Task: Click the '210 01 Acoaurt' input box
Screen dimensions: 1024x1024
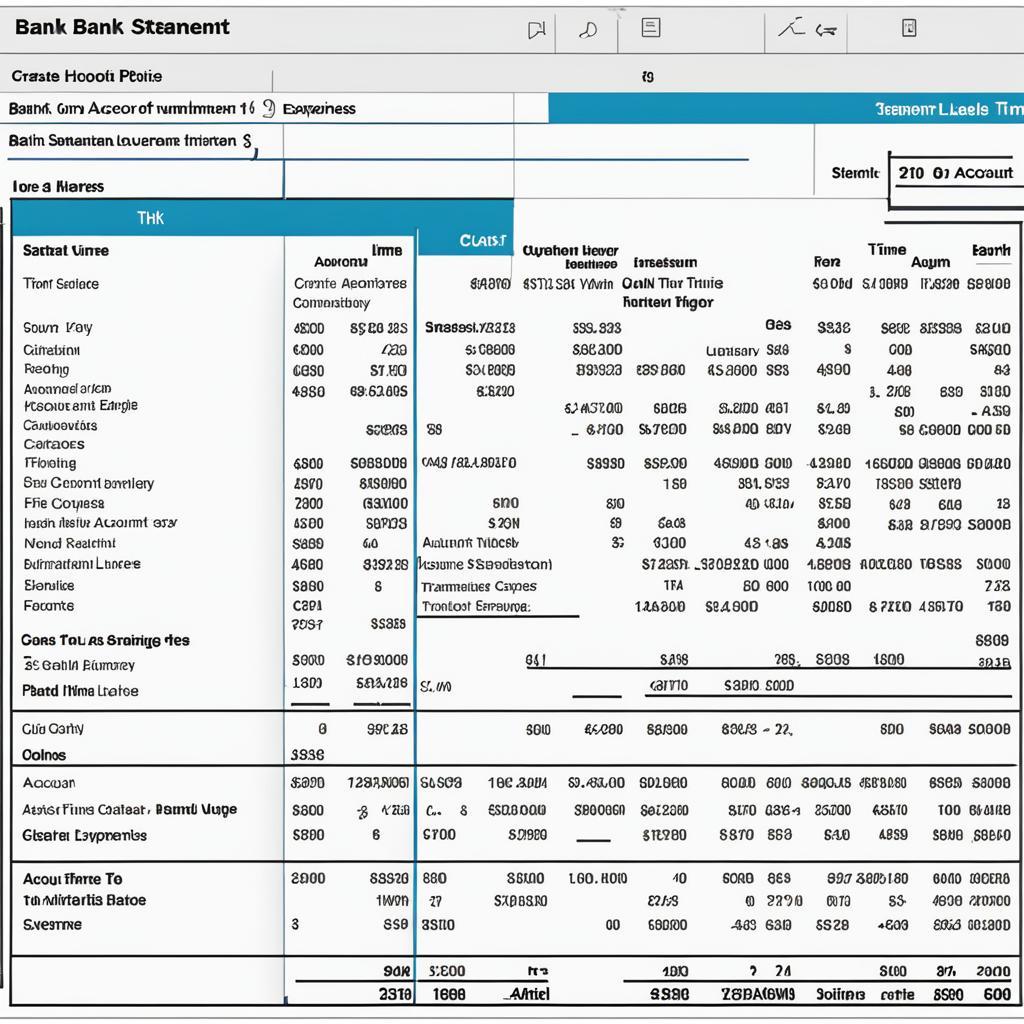Action: pyautogui.click(x=955, y=173)
